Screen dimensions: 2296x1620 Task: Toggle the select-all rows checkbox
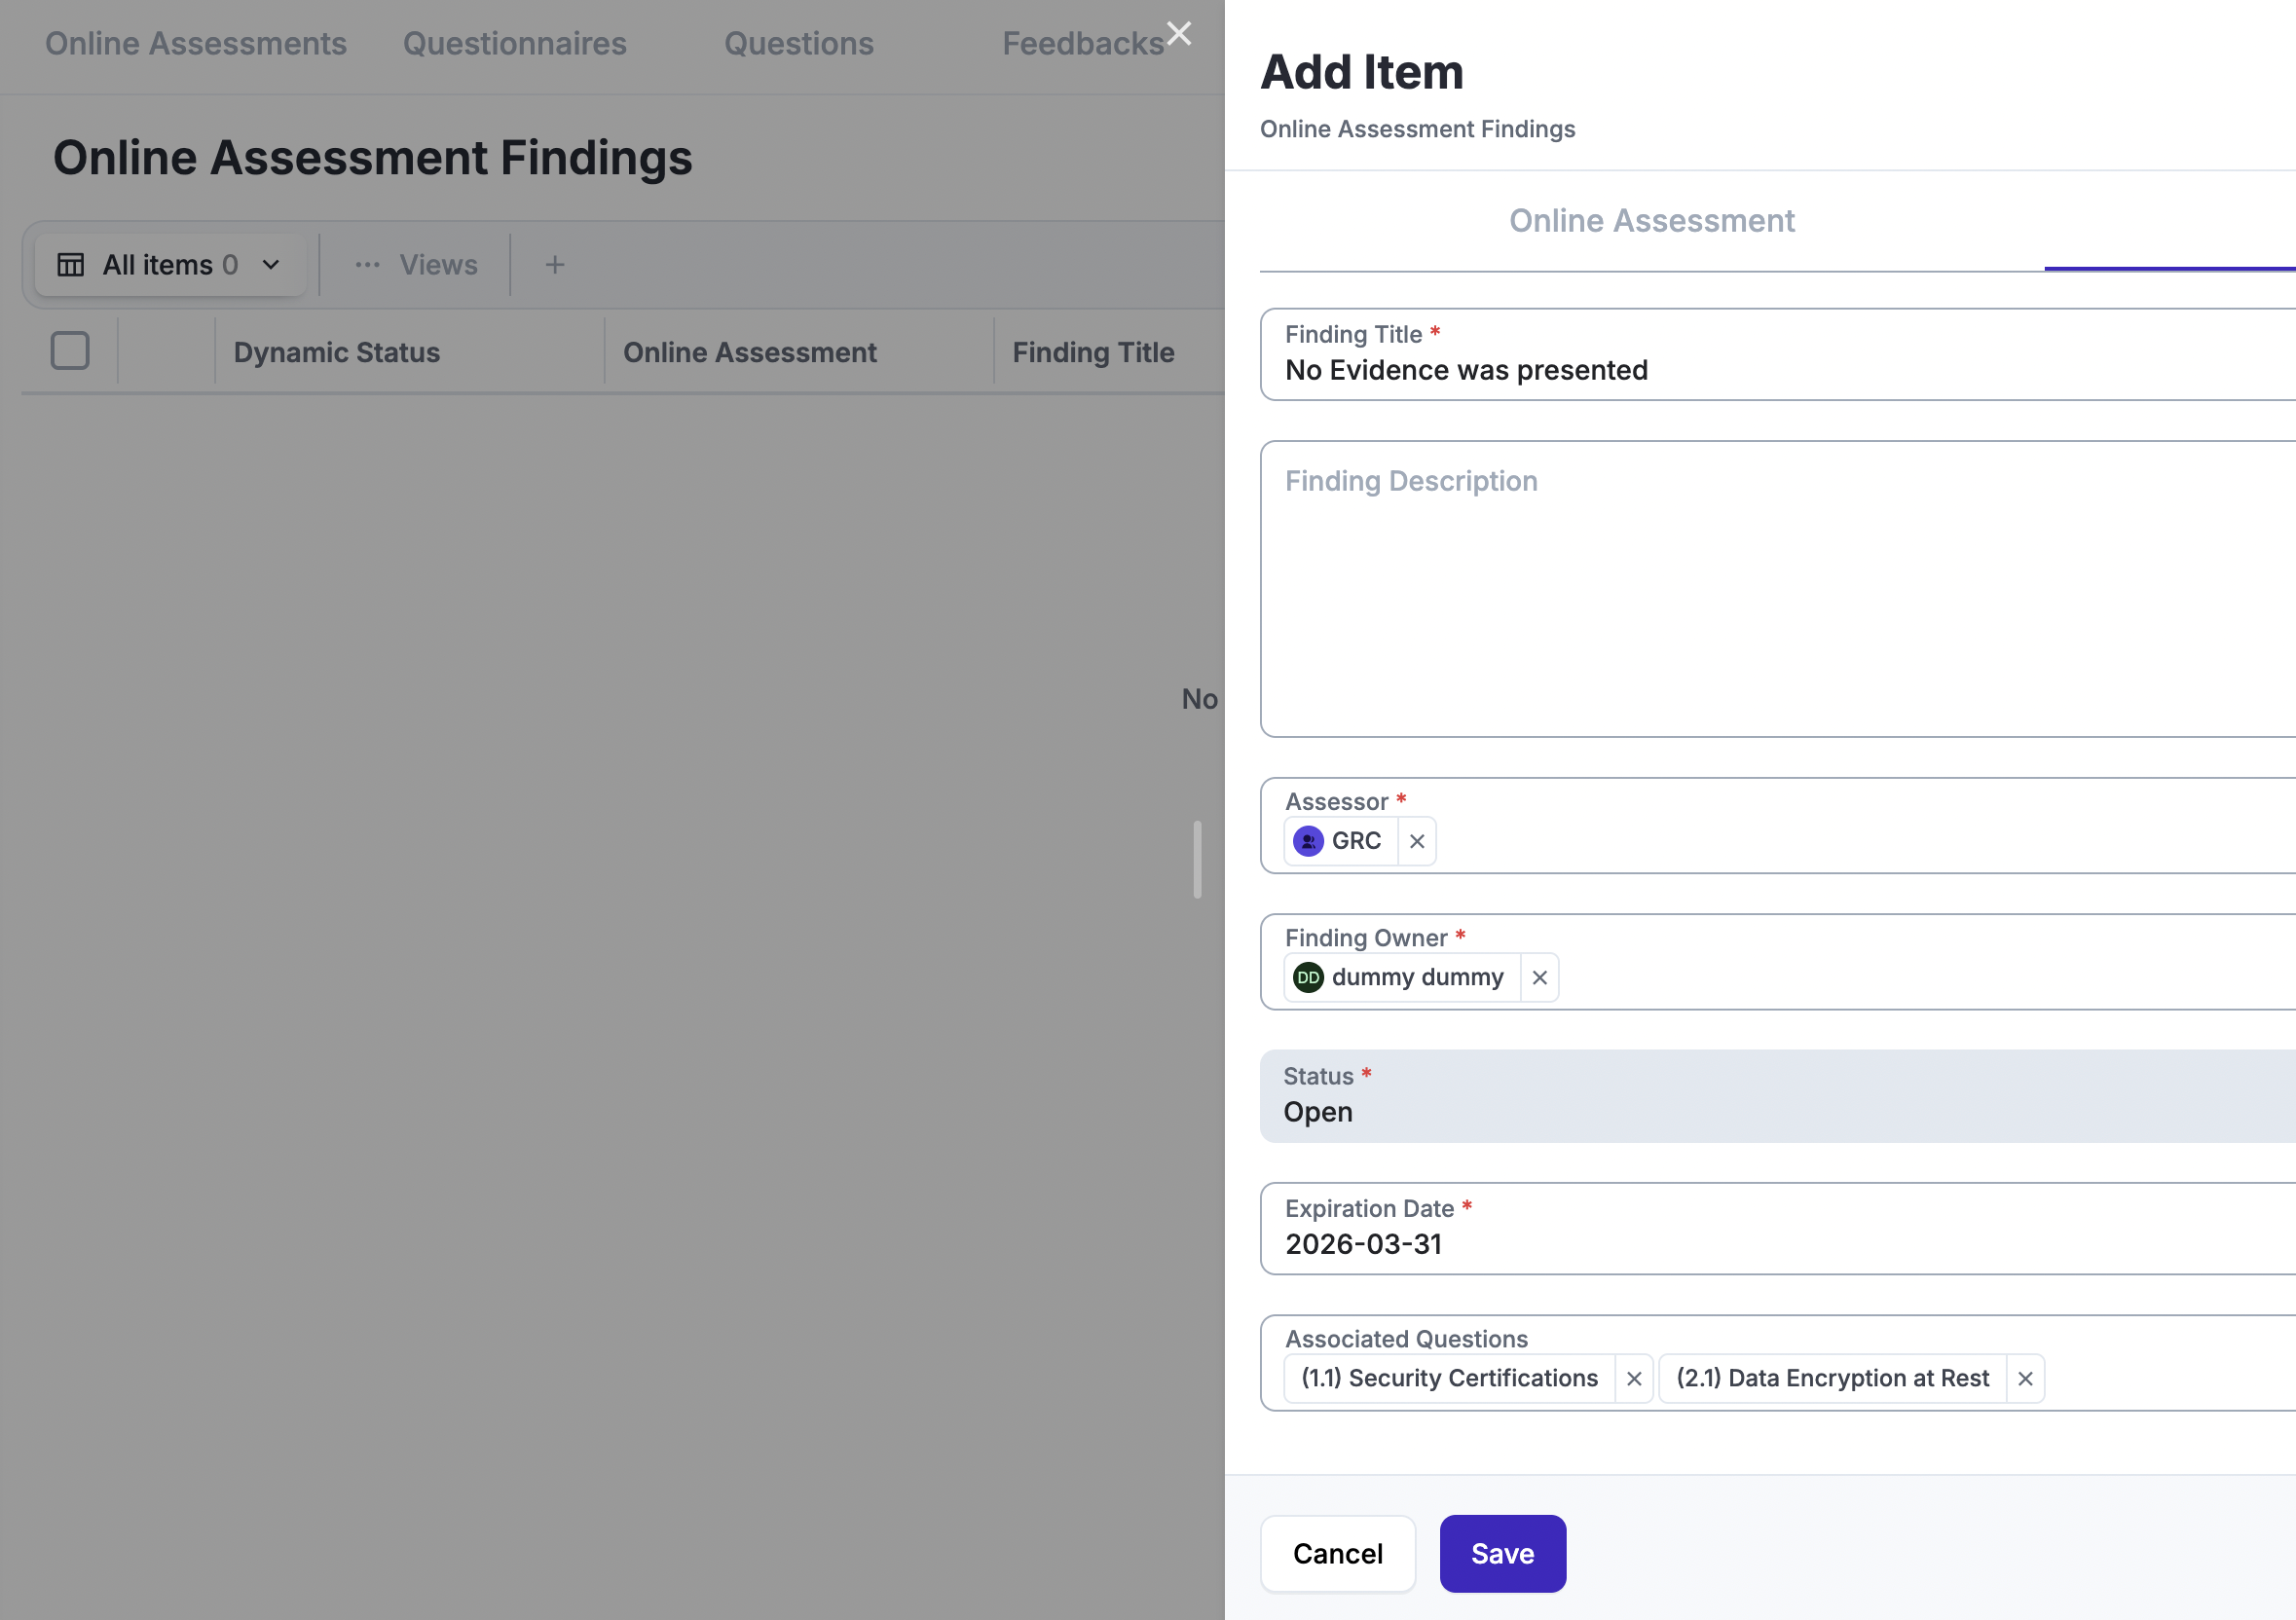point(70,351)
